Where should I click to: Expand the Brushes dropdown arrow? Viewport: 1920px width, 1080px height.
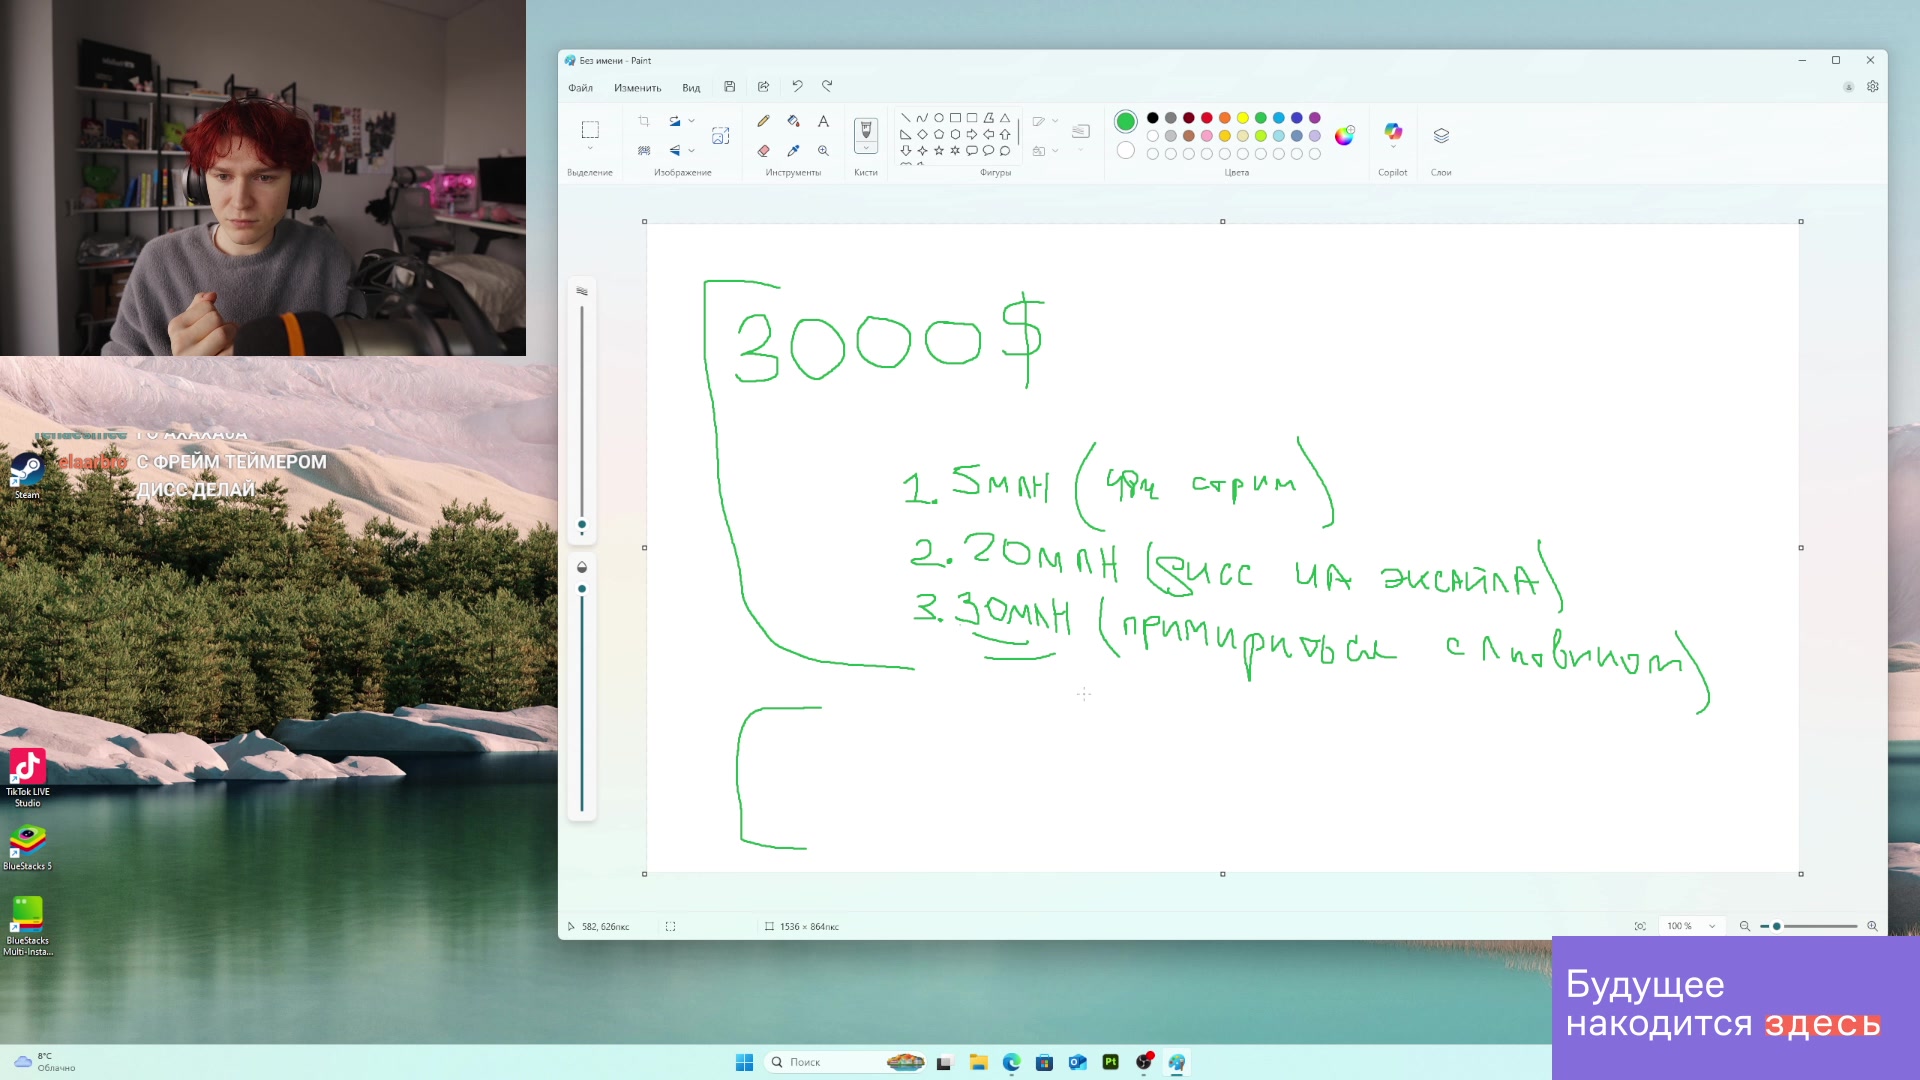pos(866,149)
